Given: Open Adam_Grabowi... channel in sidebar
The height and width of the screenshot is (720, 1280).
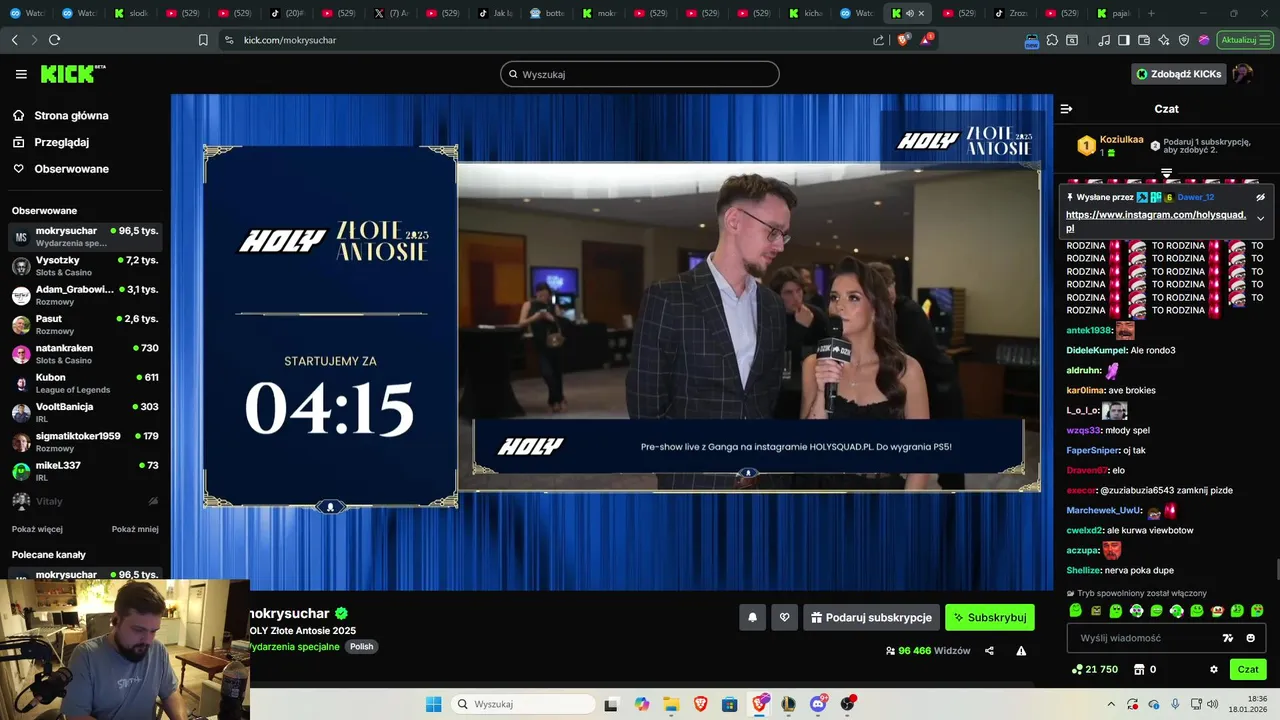Looking at the screenshot, I should (x=85, y=295).
